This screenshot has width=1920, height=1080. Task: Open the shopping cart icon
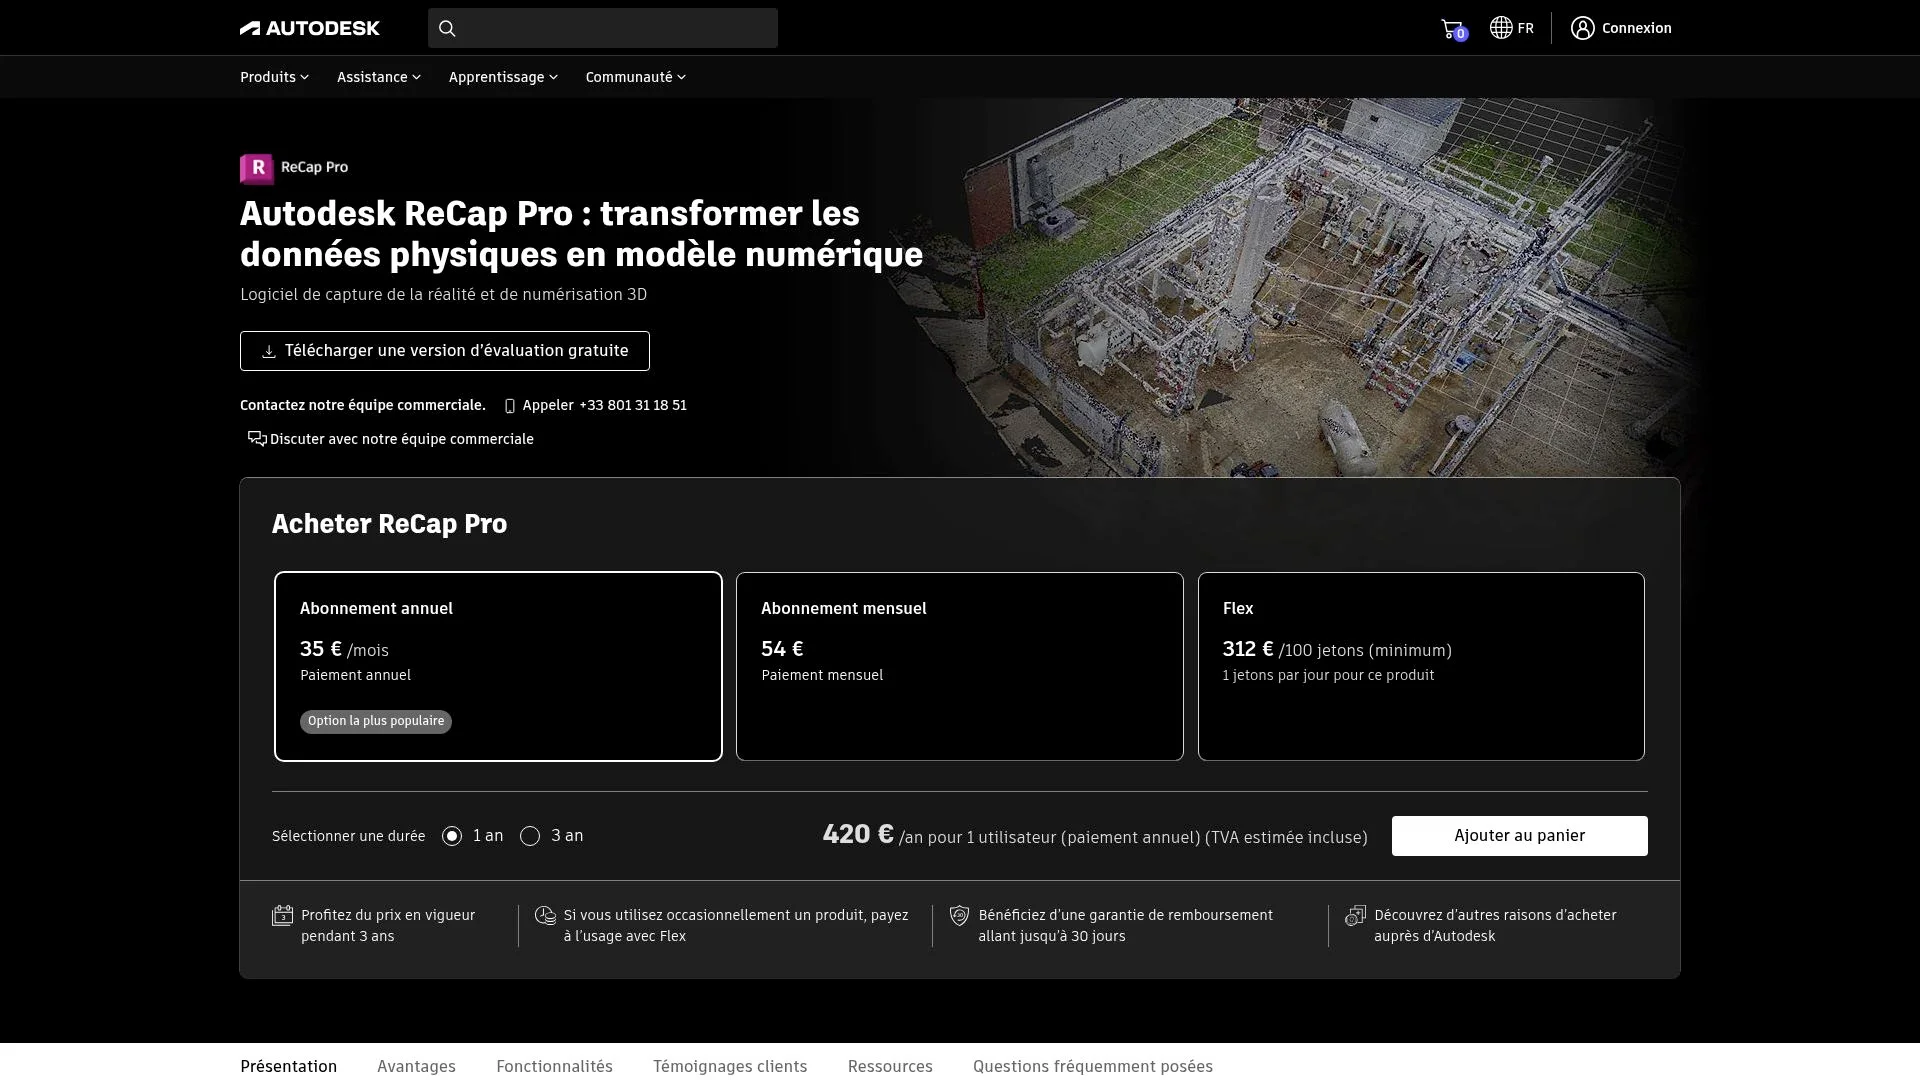pyautogui.click(x=1451, y=28)
